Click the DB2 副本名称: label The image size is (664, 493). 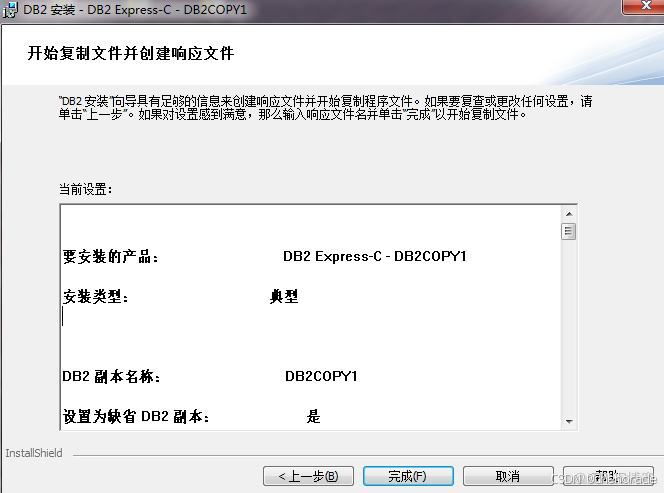(111, 376)
